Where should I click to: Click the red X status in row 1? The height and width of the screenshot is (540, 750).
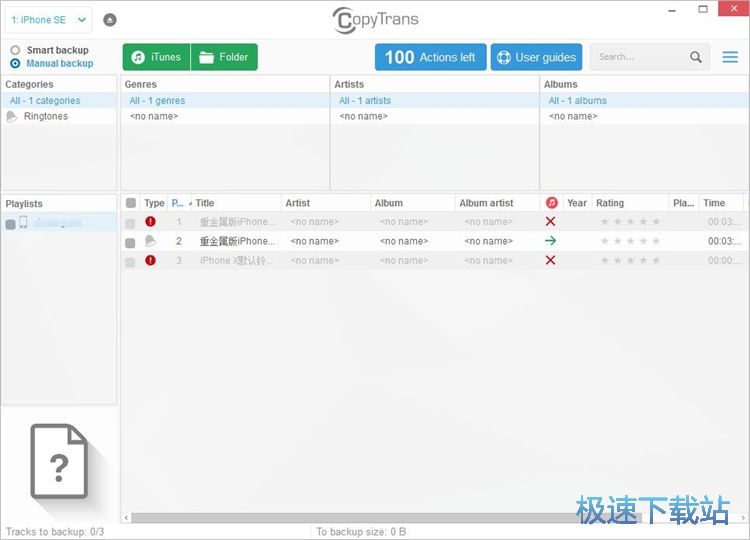pos(551,221)
